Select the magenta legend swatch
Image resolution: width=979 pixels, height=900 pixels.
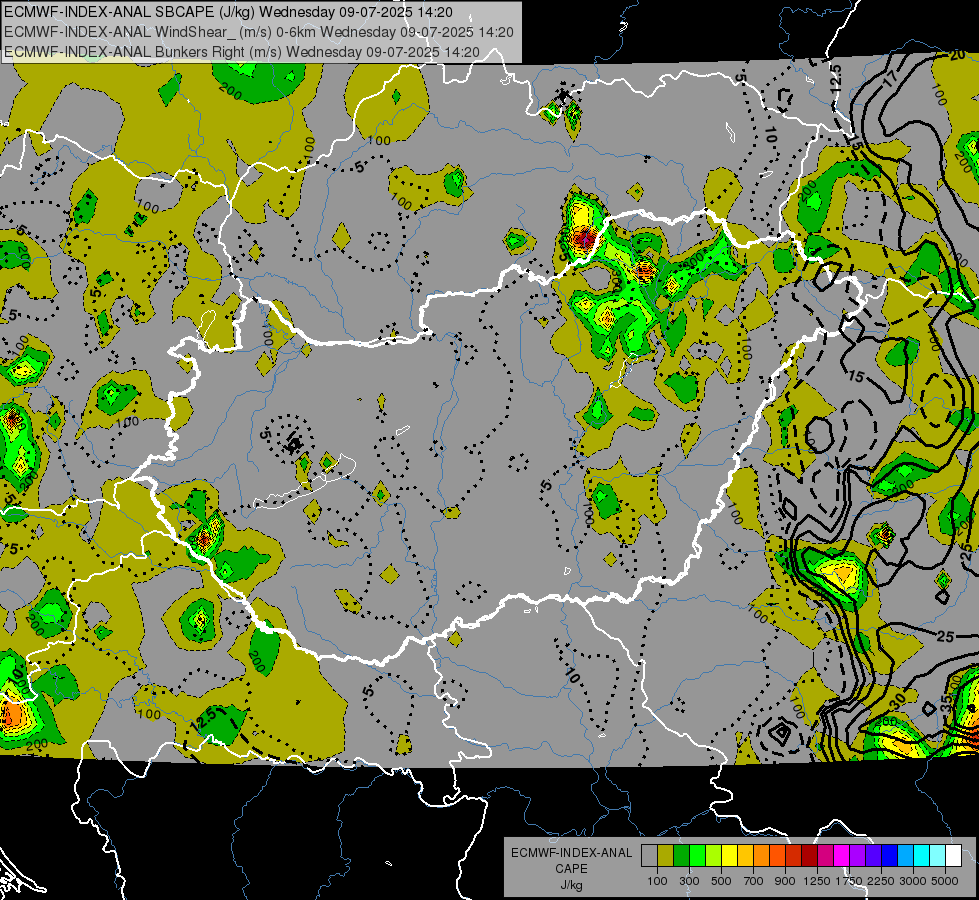842,856
